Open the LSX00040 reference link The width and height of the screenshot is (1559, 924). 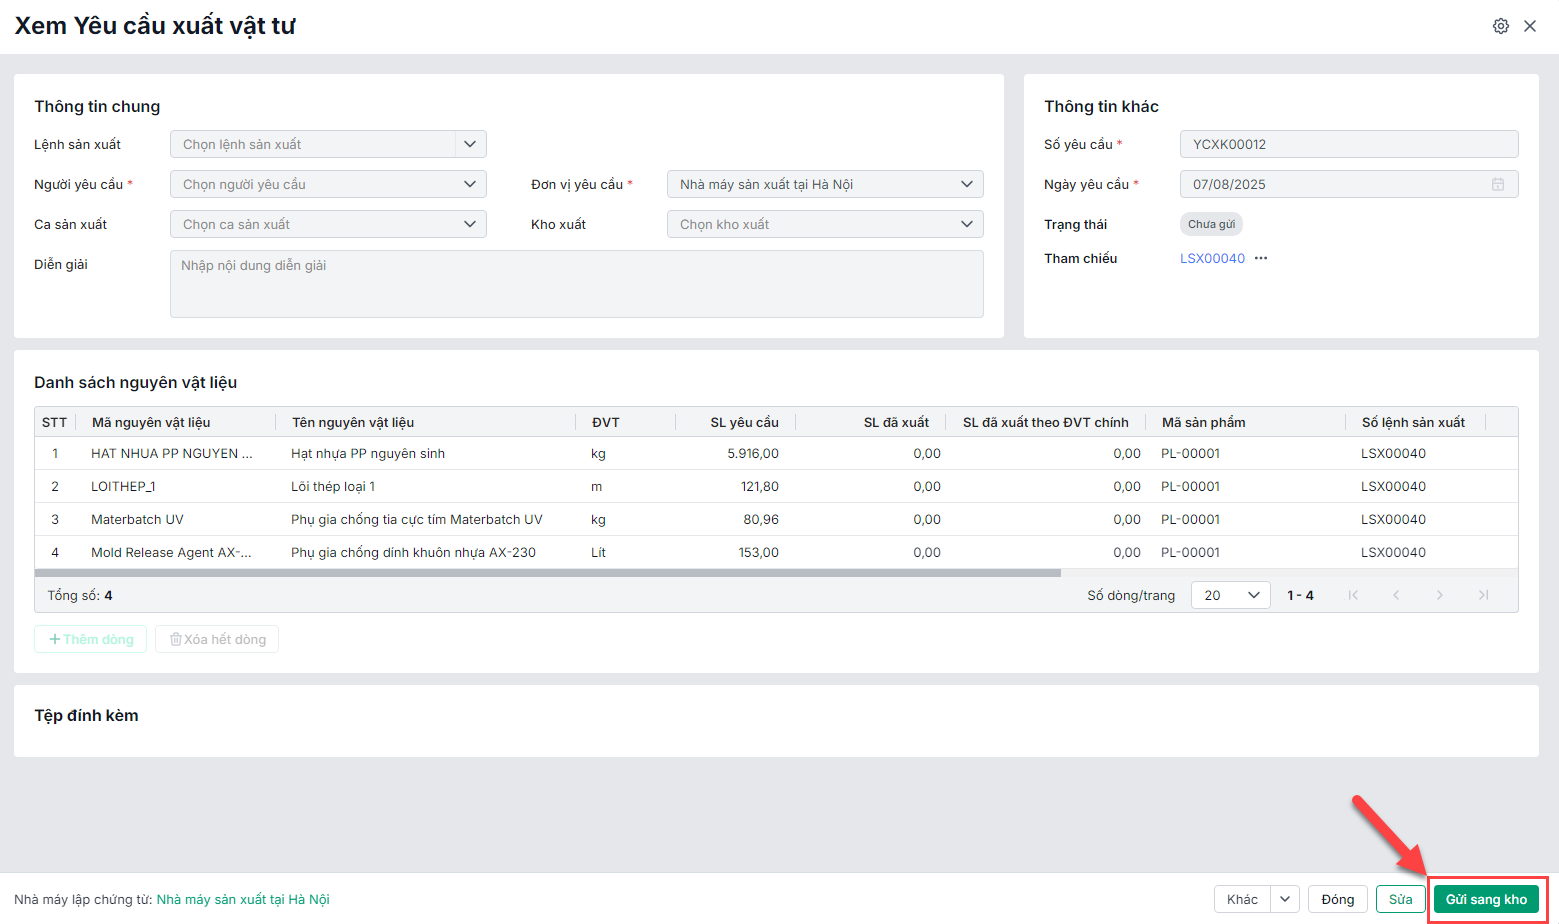click(x=1212, y=258)
